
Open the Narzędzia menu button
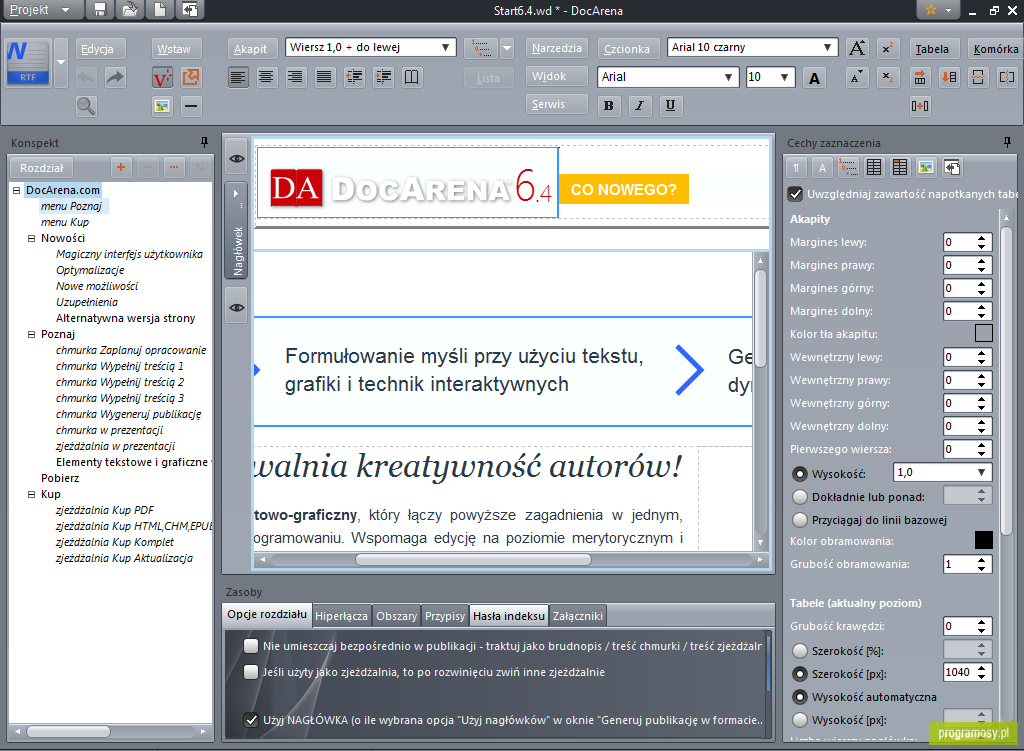click(556, 48)
